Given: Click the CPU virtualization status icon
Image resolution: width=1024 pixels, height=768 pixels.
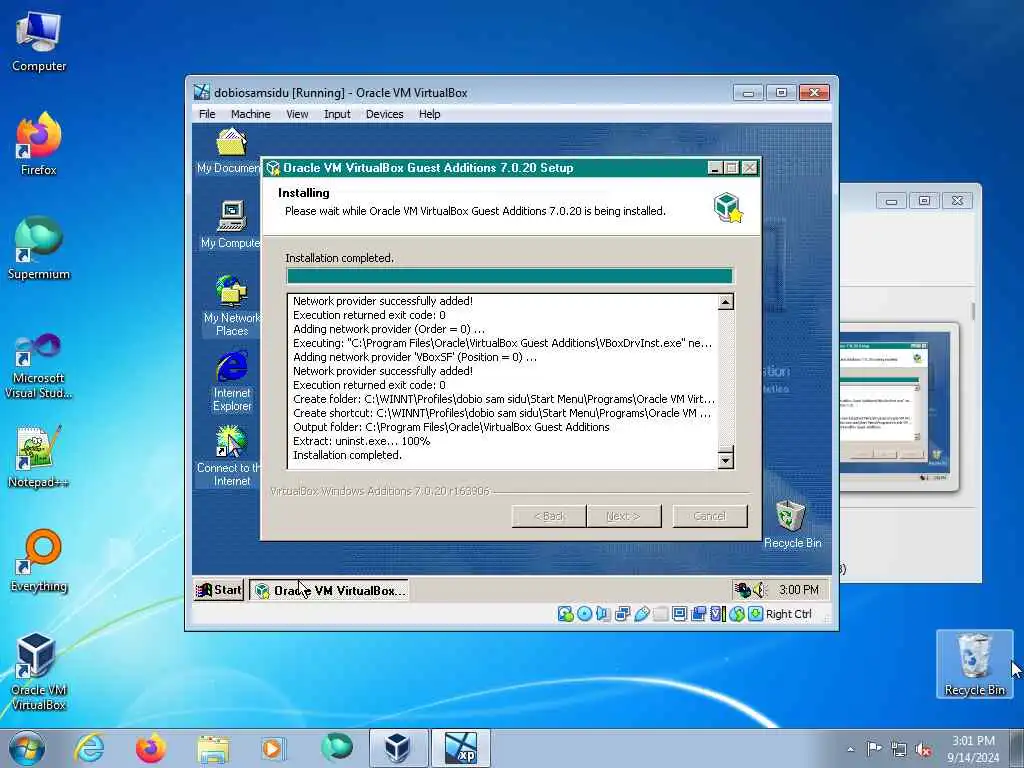Looking at the screenshot, I should [718, 614].
